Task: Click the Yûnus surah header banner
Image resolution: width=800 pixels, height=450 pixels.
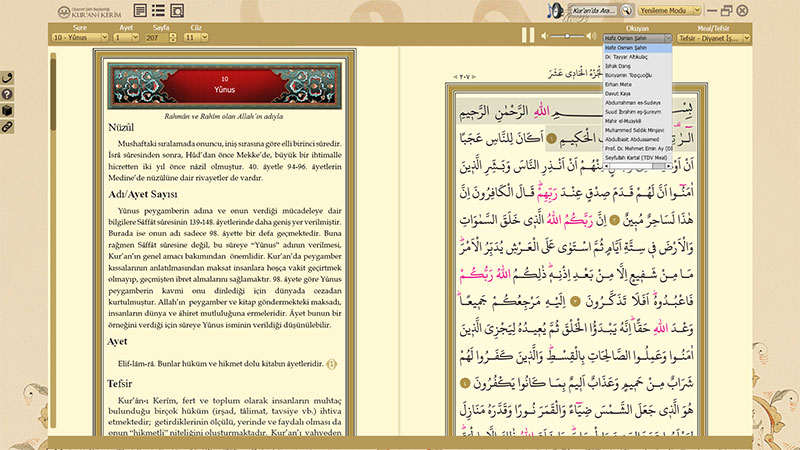Action: [224, 86]
